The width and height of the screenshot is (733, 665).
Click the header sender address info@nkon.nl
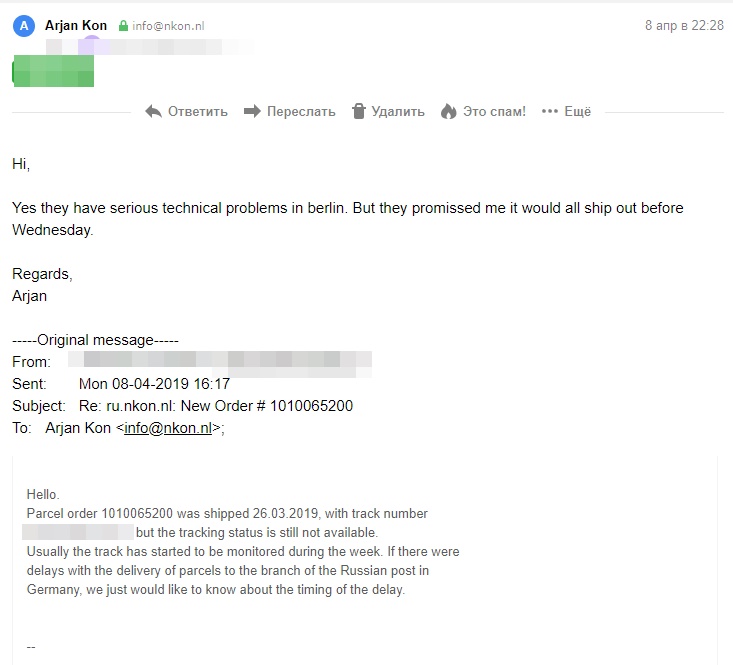[168, 26]
